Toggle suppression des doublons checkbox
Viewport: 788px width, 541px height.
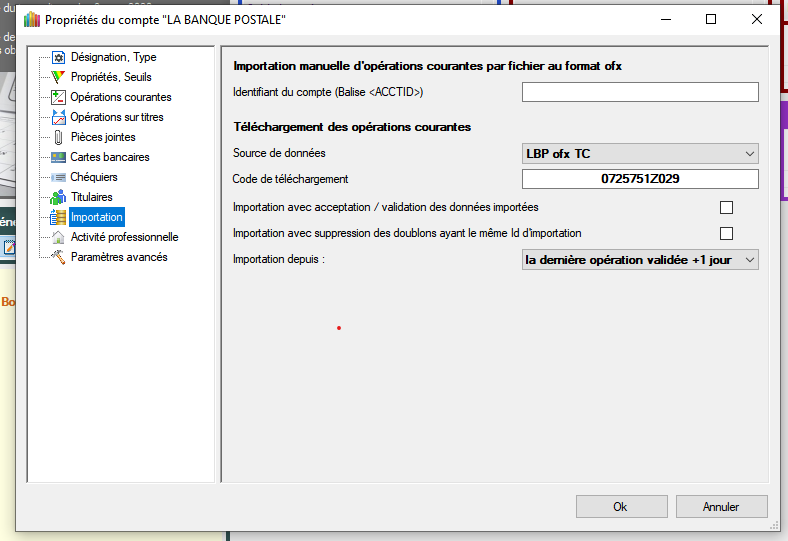point(726,234)
